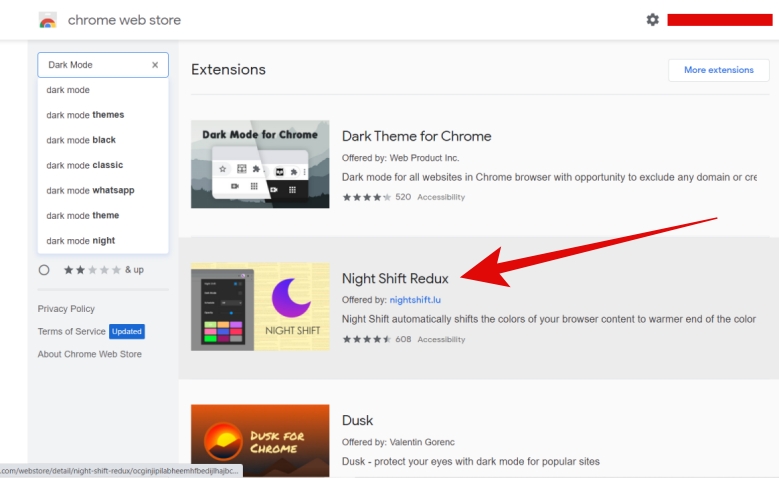Click Accessibility tag under Dark Theme for Chrome
Screen dimensions: 779x478
coord(441,197)
